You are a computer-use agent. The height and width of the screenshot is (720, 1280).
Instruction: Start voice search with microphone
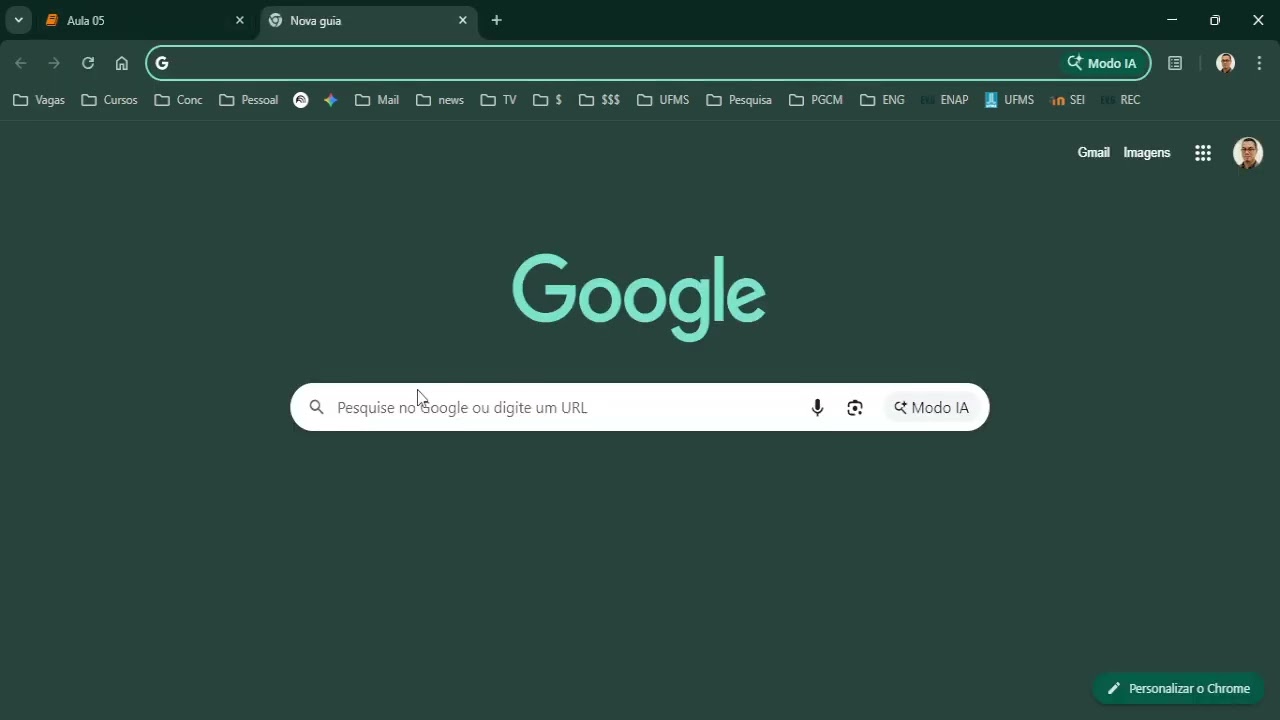(817, 407)
